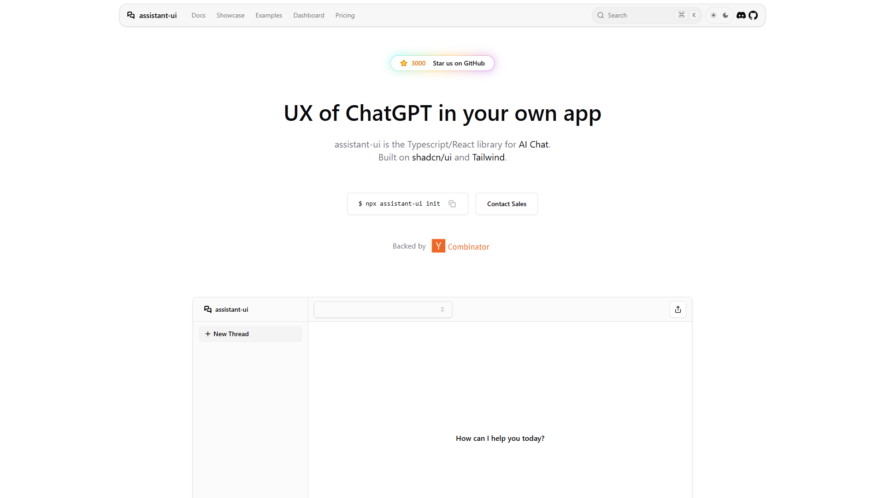Open the model selector dropdown in the demo
This screenshot has height=498, width=885.
(x=383, y=309)
